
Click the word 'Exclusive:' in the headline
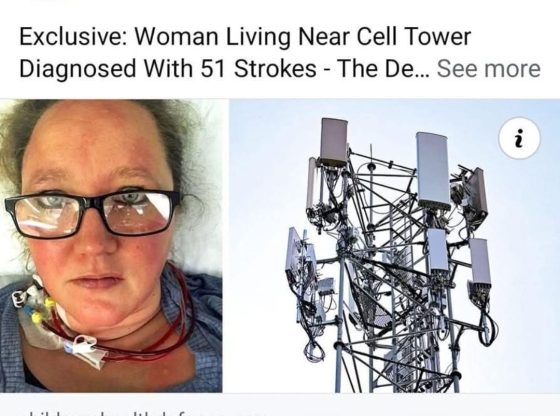click(x=72, y=36)
